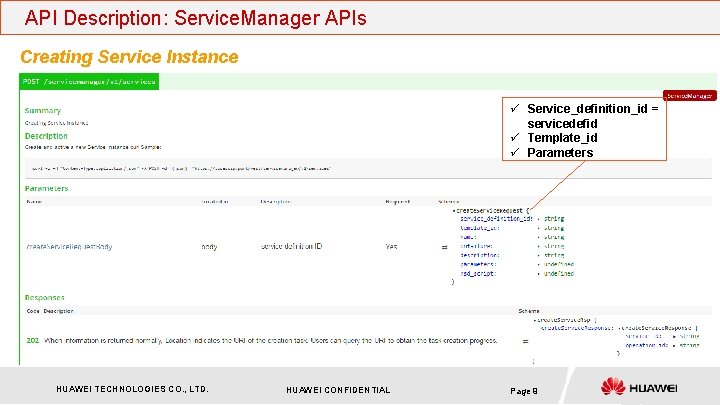The image size is (720, 405).
Task: Click the 'Template_id' callout item
Action: 562,138
